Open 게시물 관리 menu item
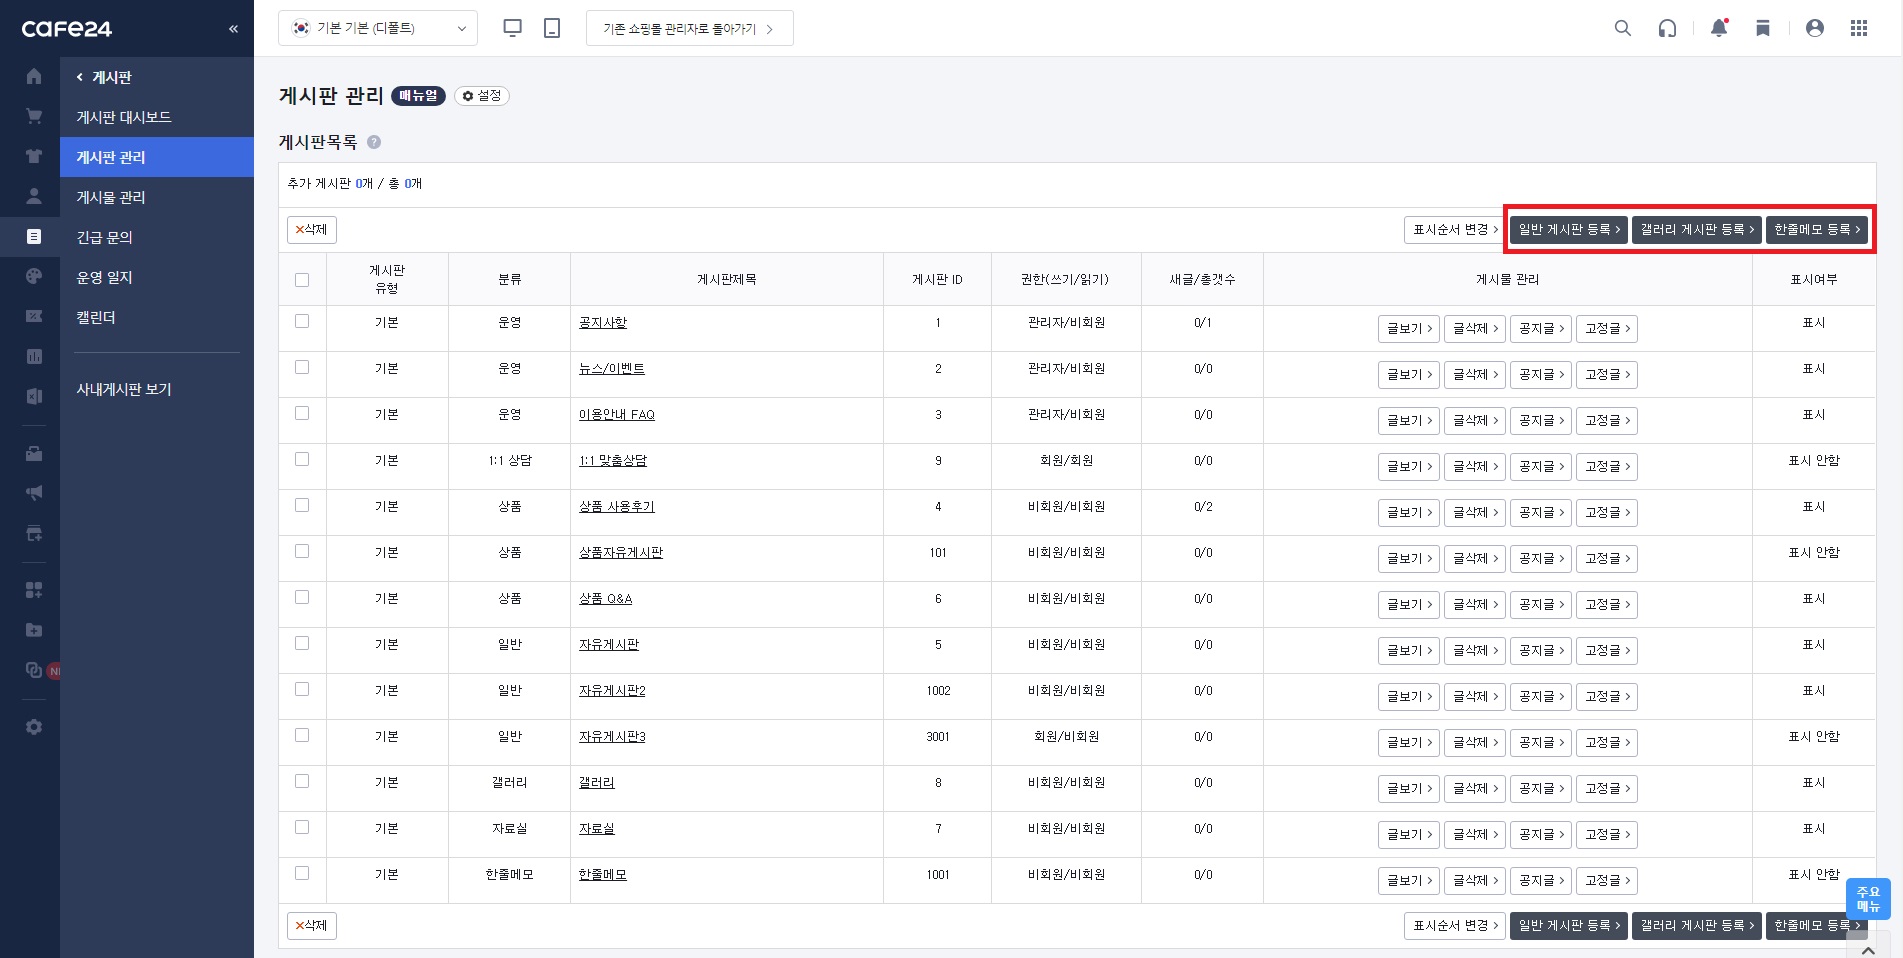 [x=157, y=197]
